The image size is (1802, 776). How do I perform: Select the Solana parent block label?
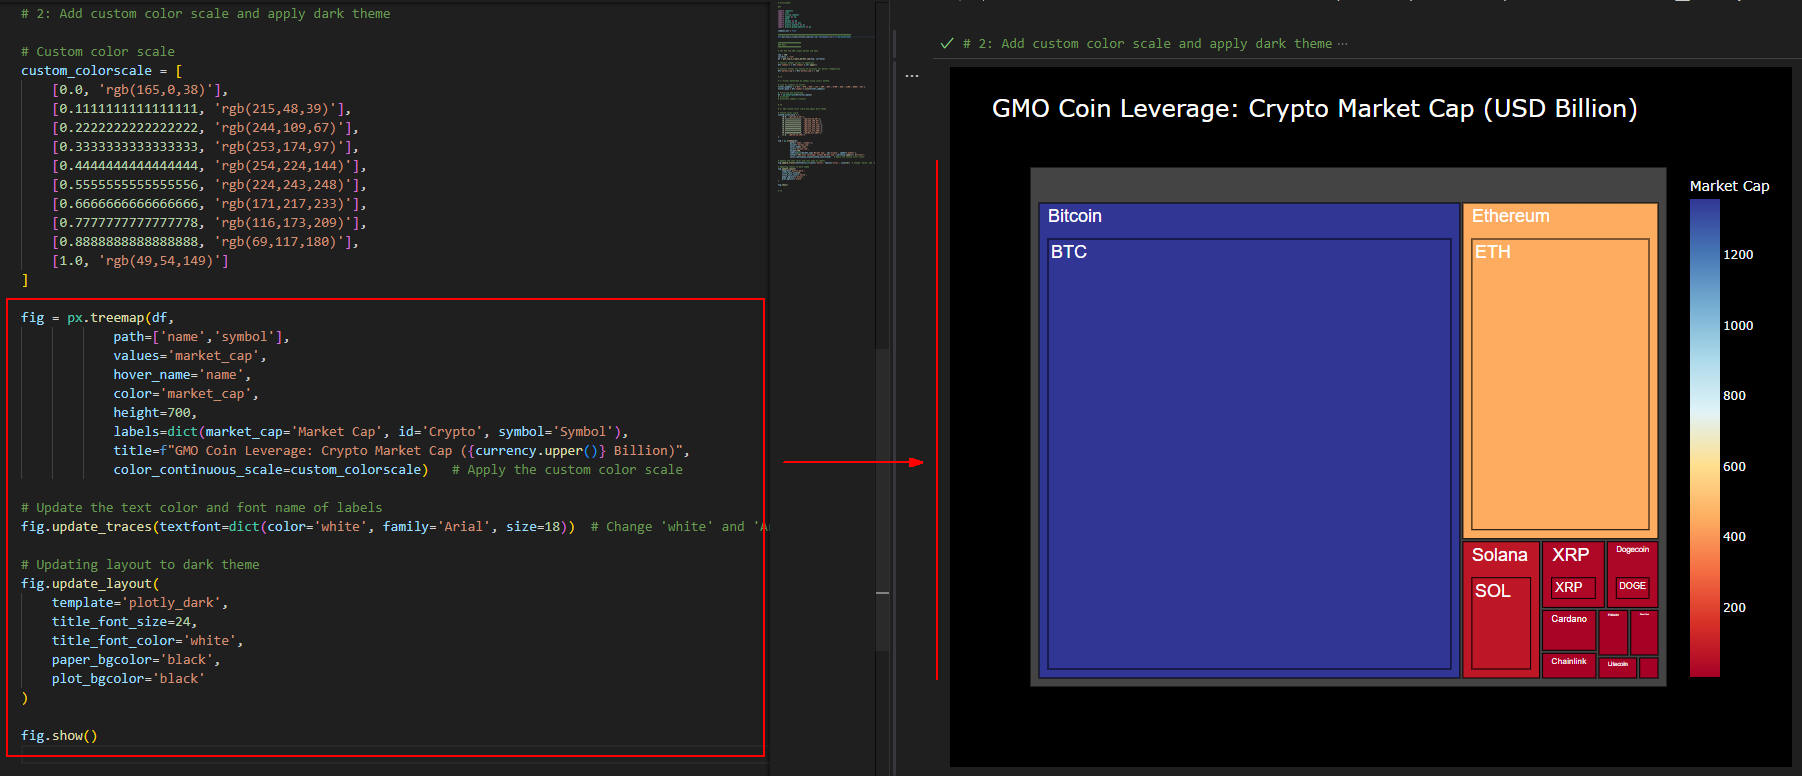[1499, 555]
